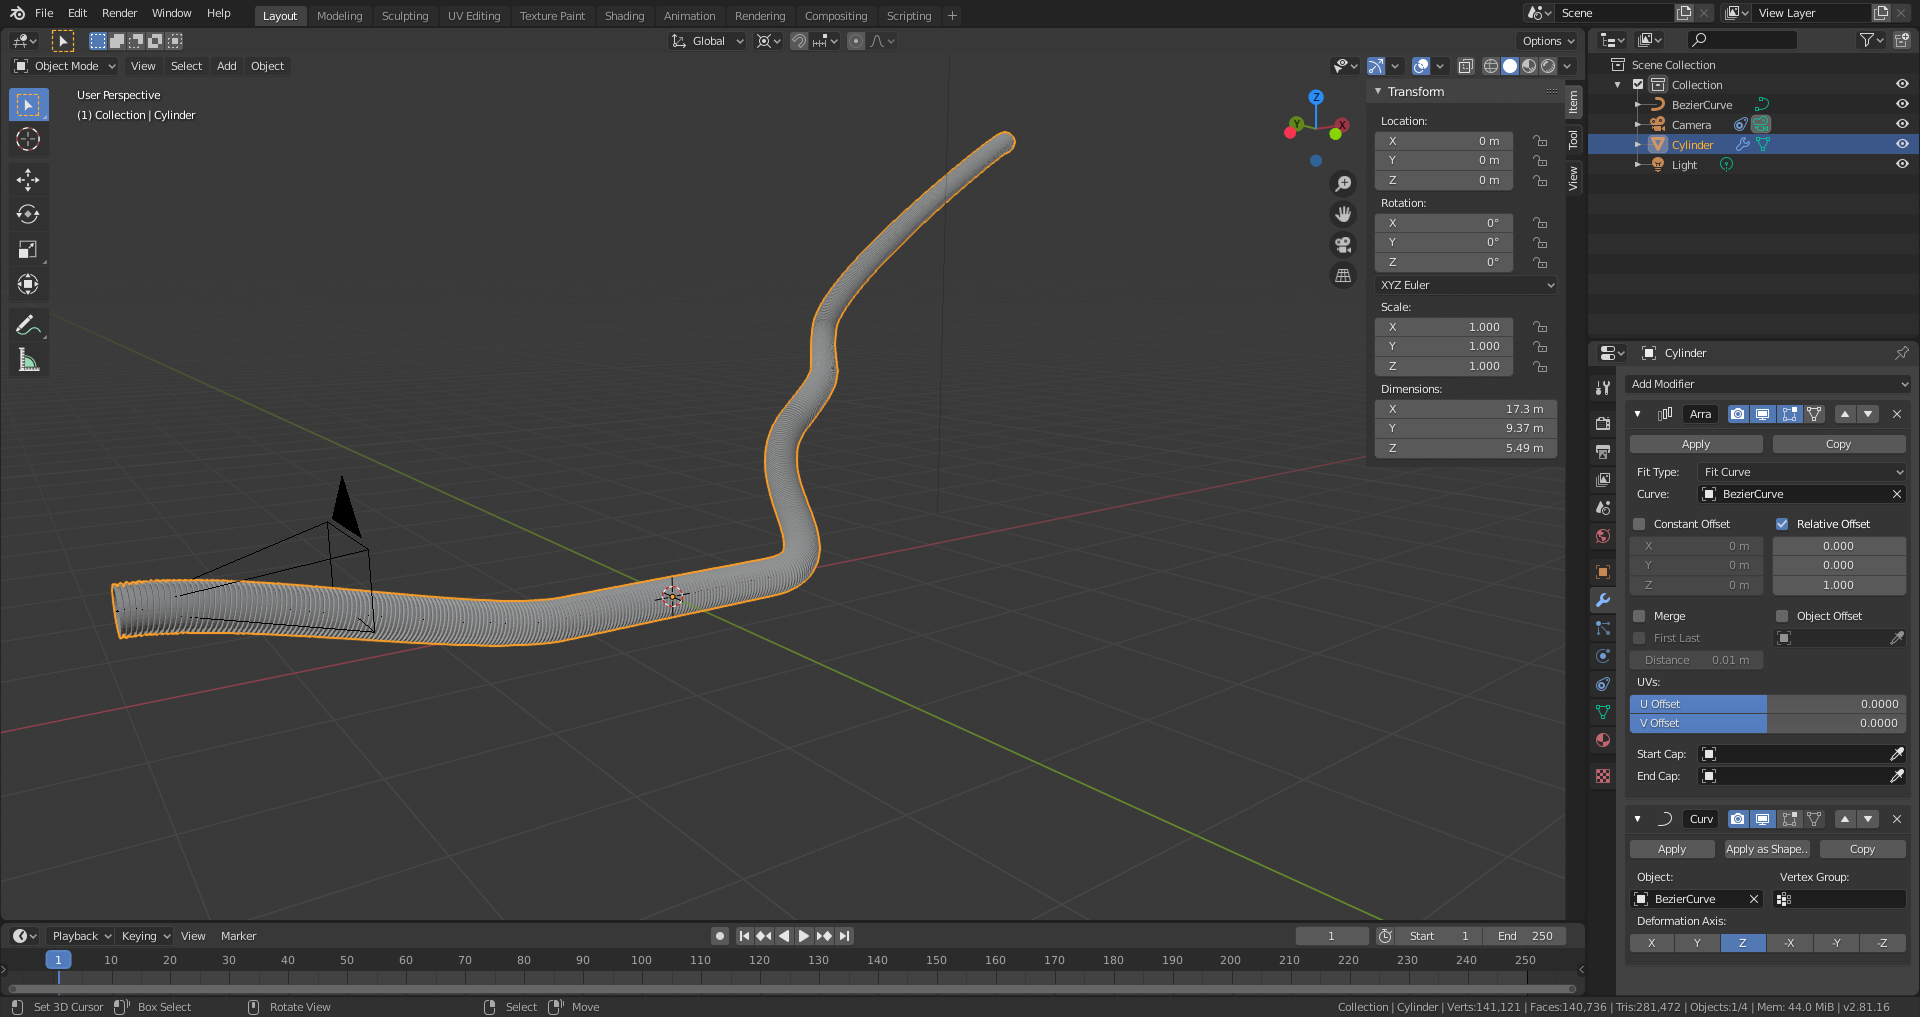
Task: Open the Global transform orientation dropdown
Action: point(707,41)
